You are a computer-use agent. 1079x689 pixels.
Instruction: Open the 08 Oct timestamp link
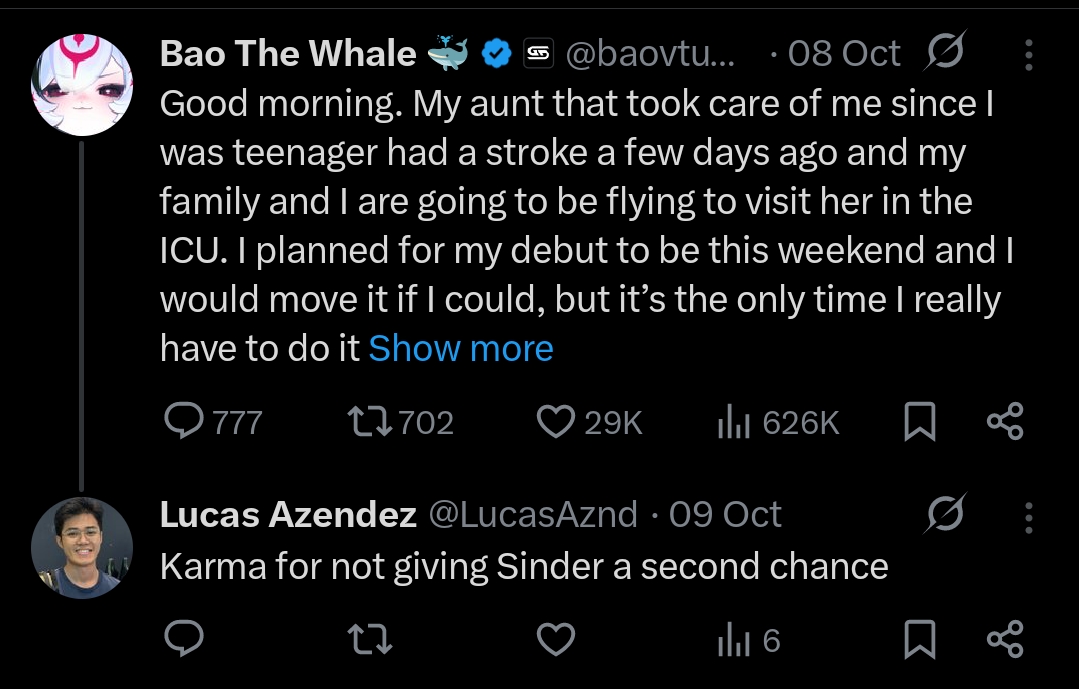click(843, 53)
